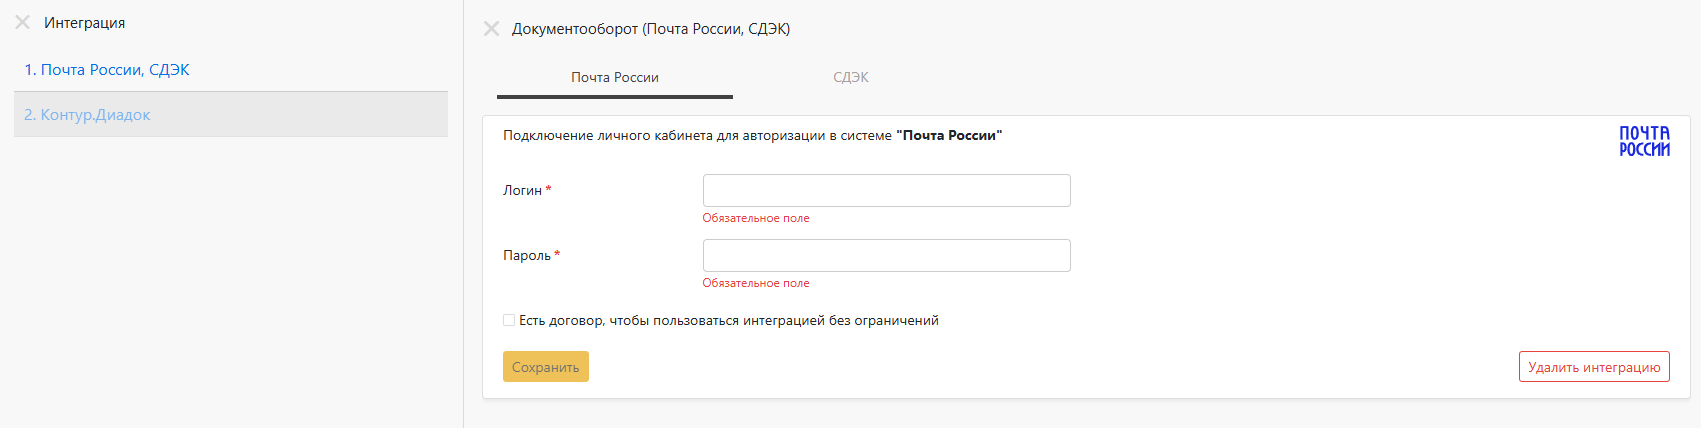Image resolution: width=1701 pixels, height=428 pixels.
Task: Click the 'Обязательное поле' error under Пароль
Action: 756,283
